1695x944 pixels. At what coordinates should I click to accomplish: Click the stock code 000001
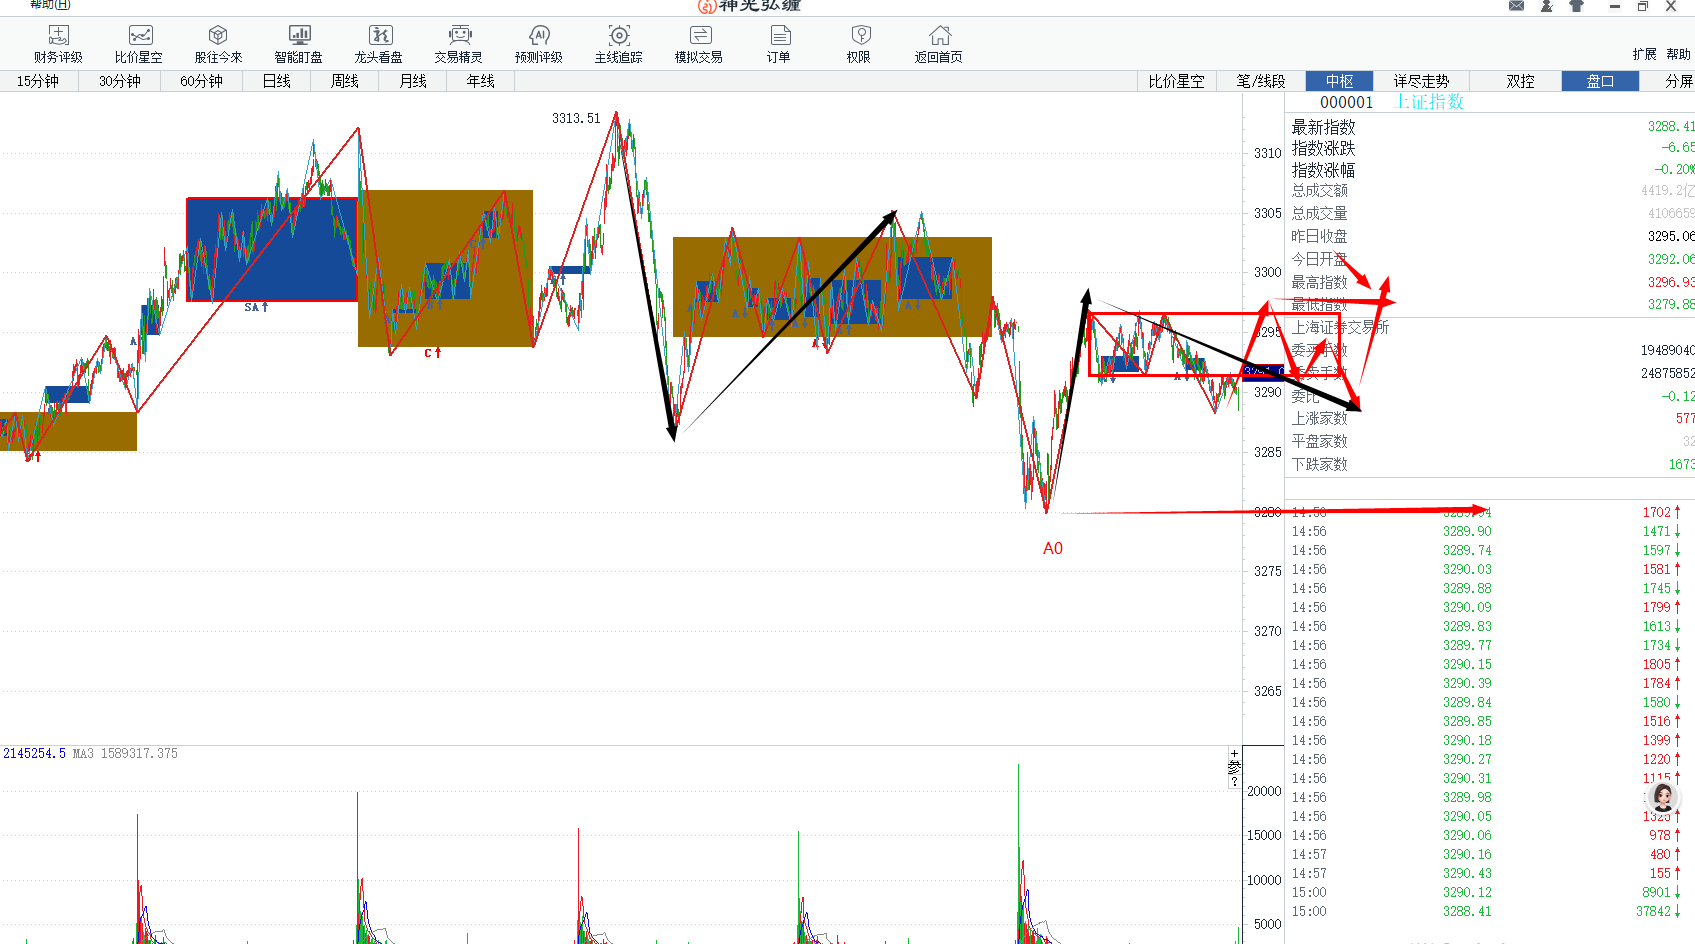1346,102
